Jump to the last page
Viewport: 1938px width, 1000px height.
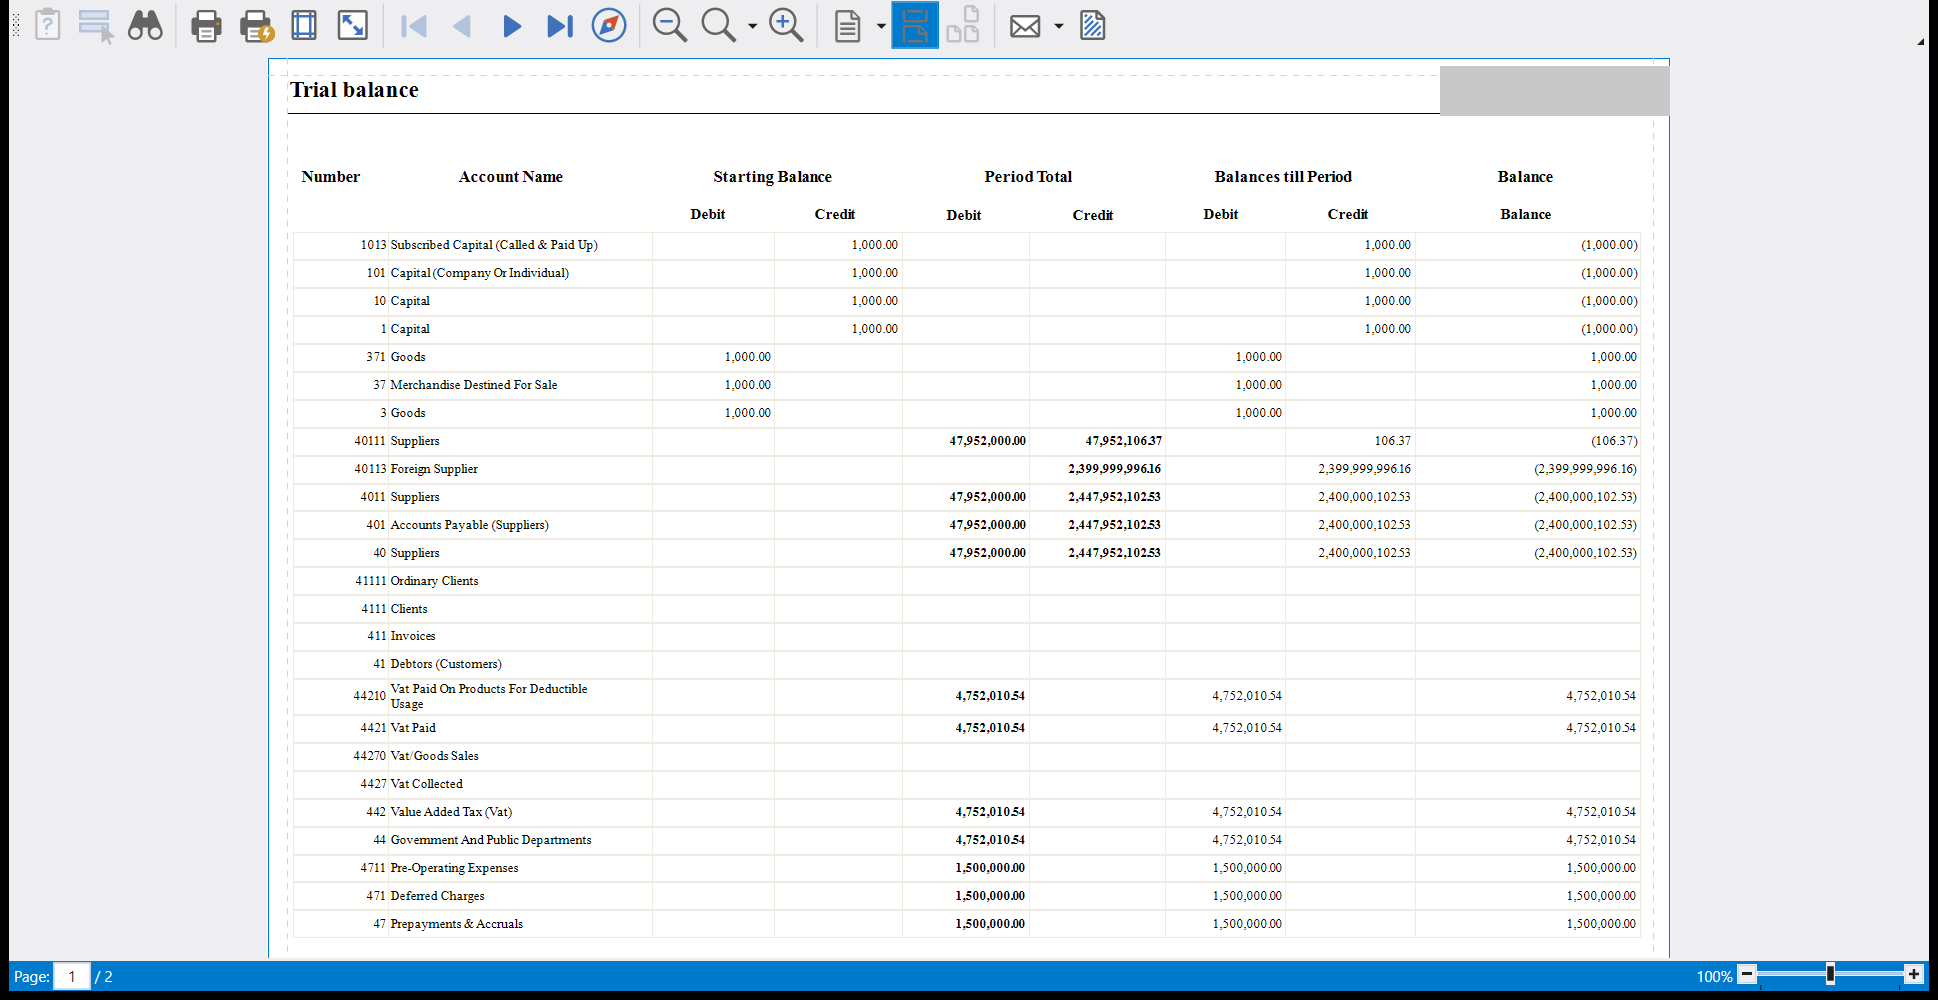click(x=560, y=25)
